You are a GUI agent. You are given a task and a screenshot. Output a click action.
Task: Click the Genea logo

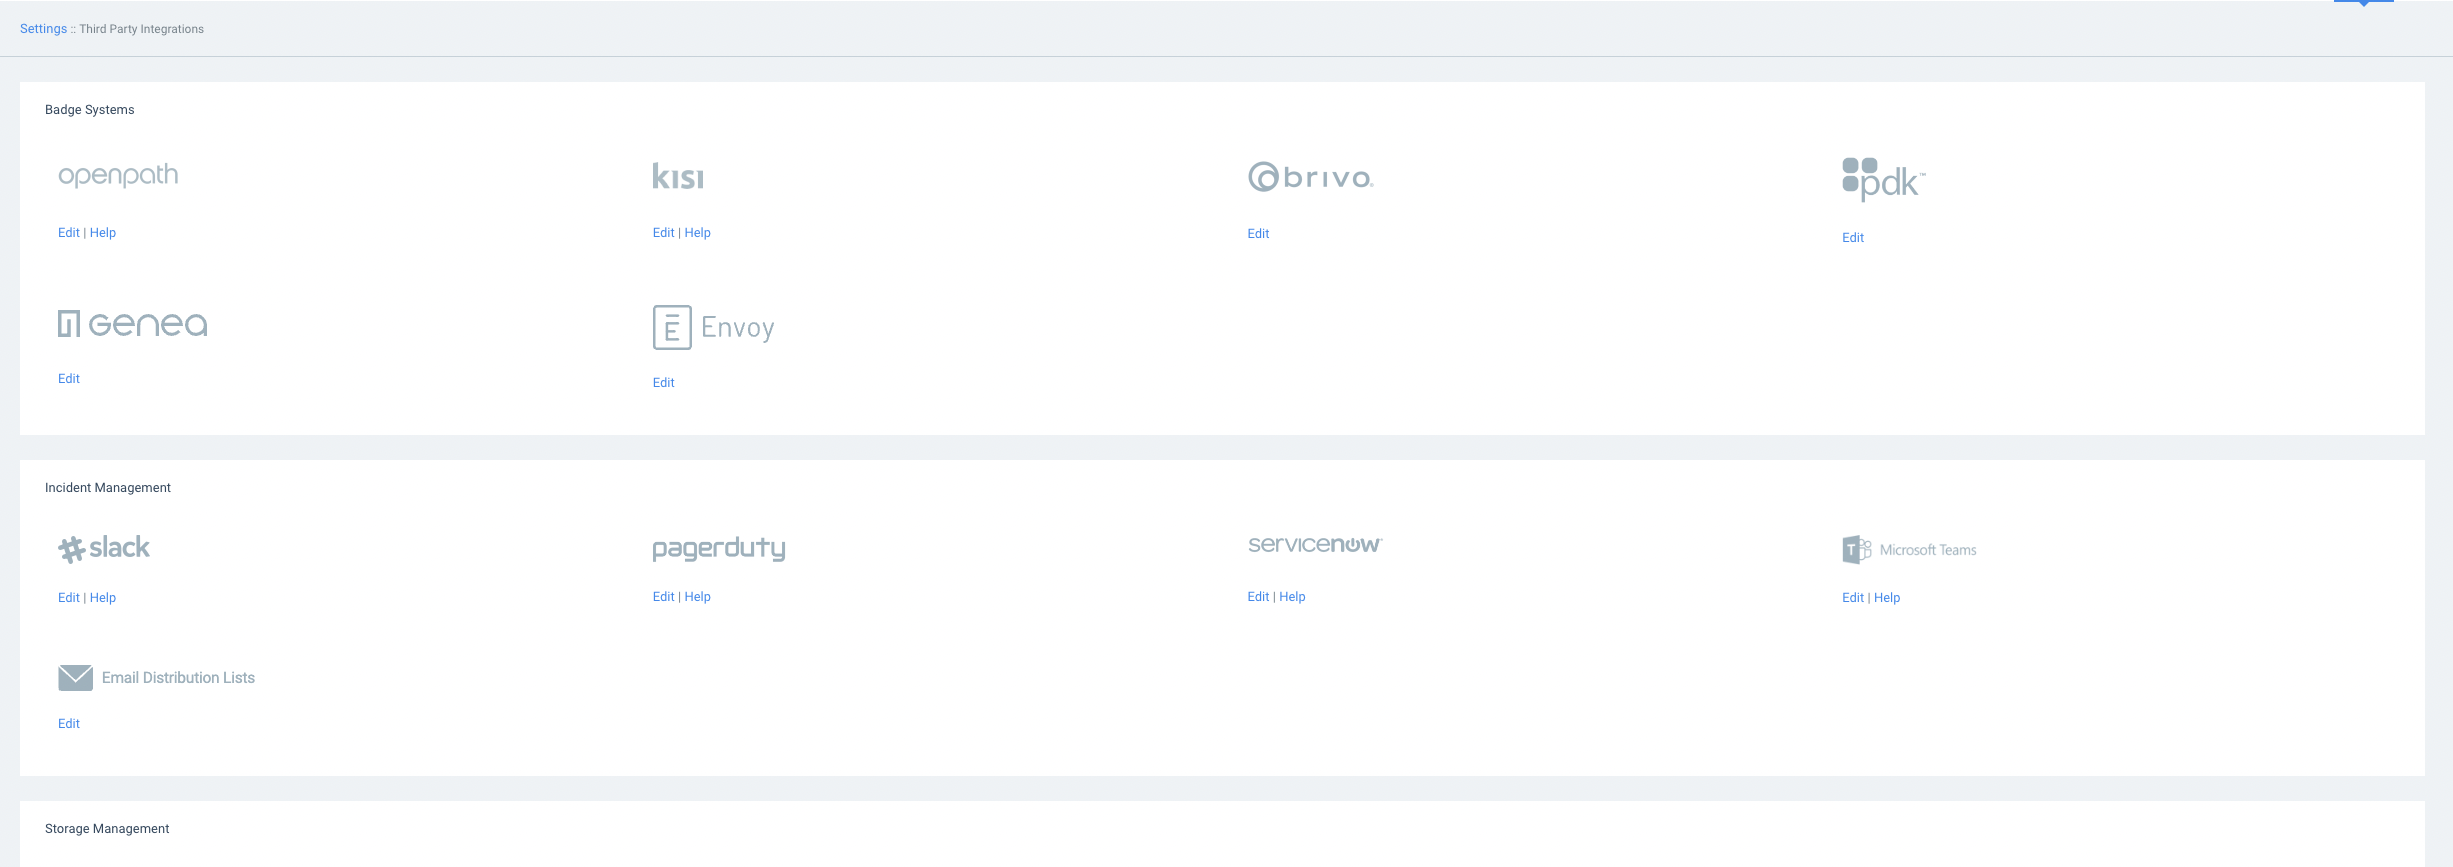point(132,324)
